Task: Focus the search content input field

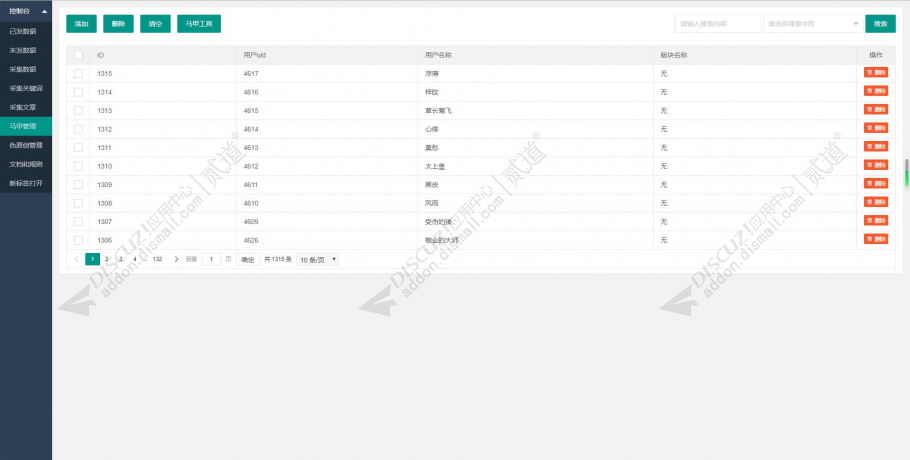Action: [718, 24]
